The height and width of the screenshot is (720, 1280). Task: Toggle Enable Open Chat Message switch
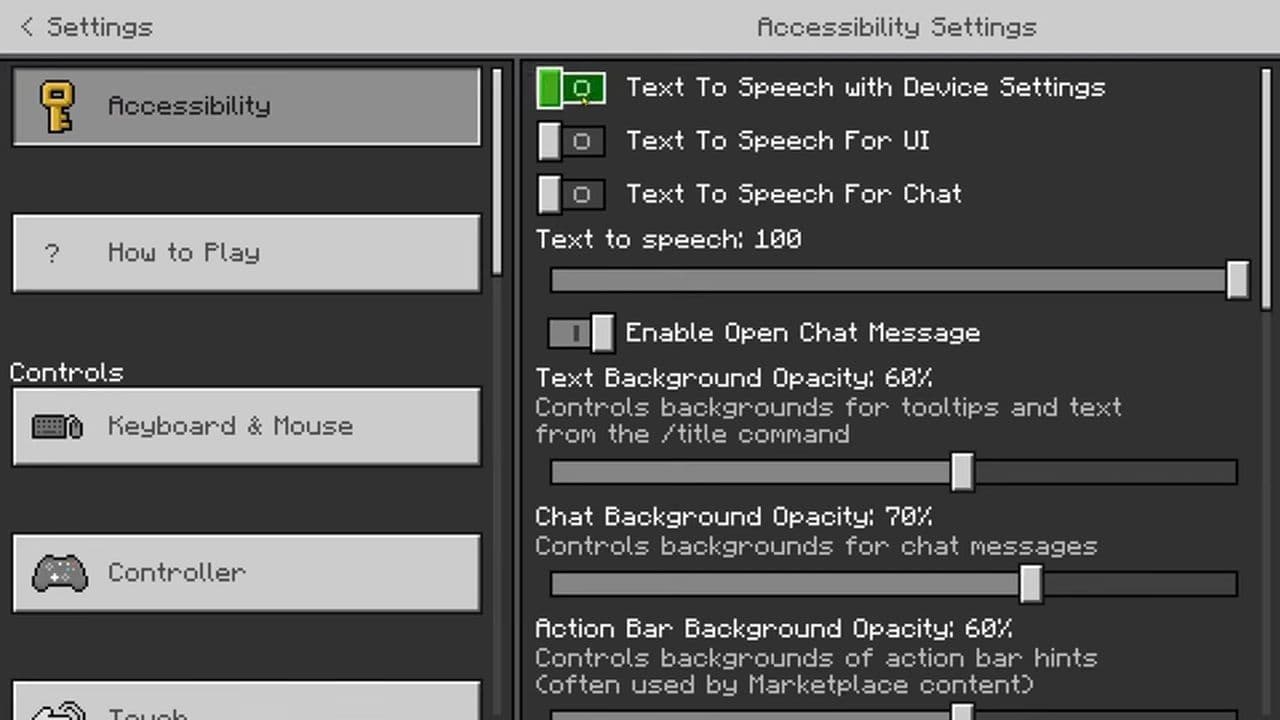pos(582,333)
